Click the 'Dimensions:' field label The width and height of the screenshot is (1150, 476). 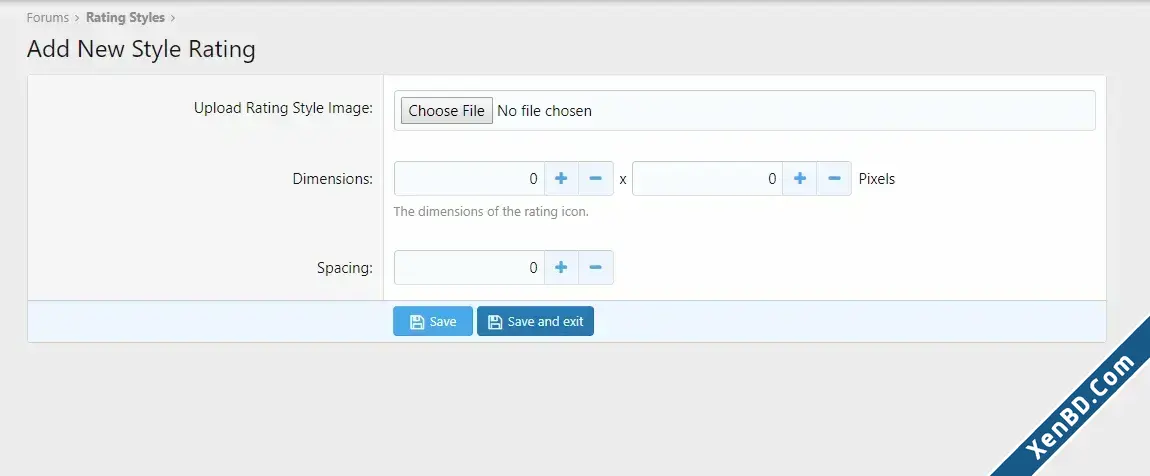[x=332, y=178]
